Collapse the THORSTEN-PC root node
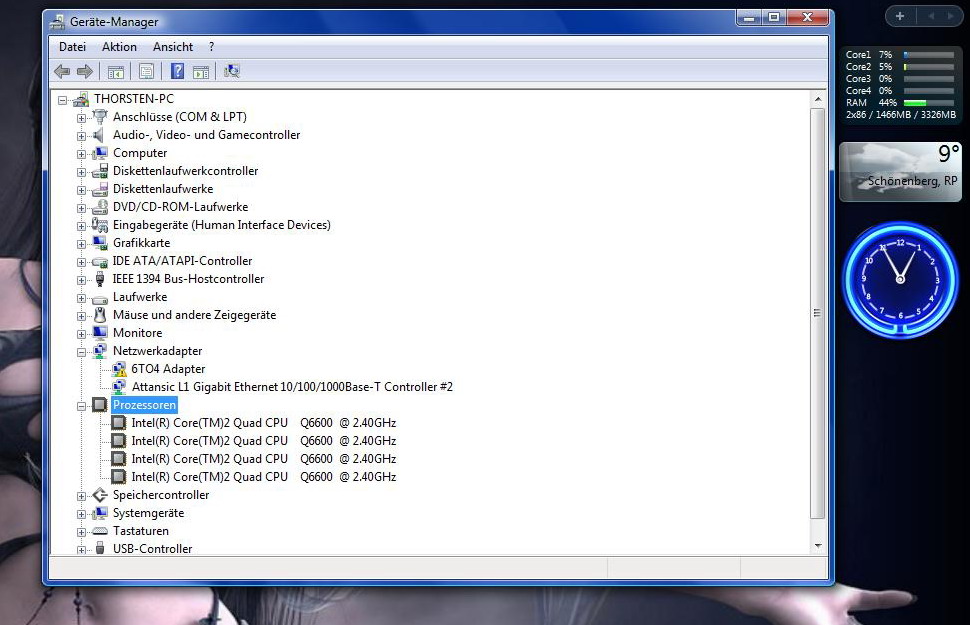The image size is (970, 625). click(62, 100)
